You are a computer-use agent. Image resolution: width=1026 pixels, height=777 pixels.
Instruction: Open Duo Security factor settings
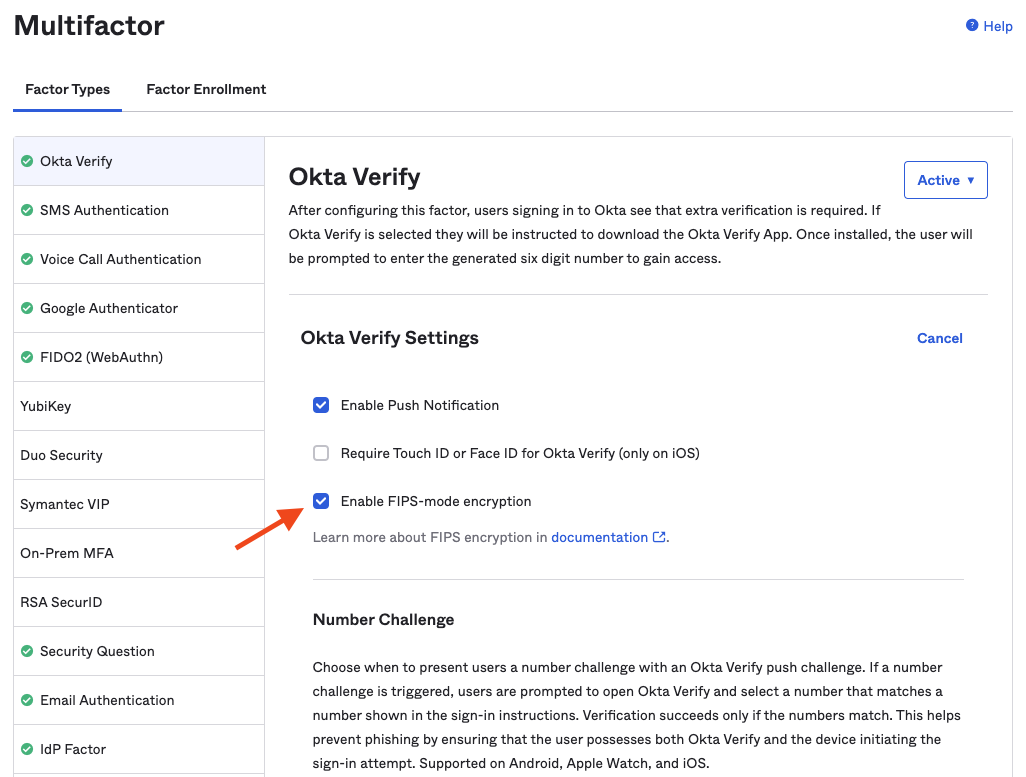(x=61, y=455)
